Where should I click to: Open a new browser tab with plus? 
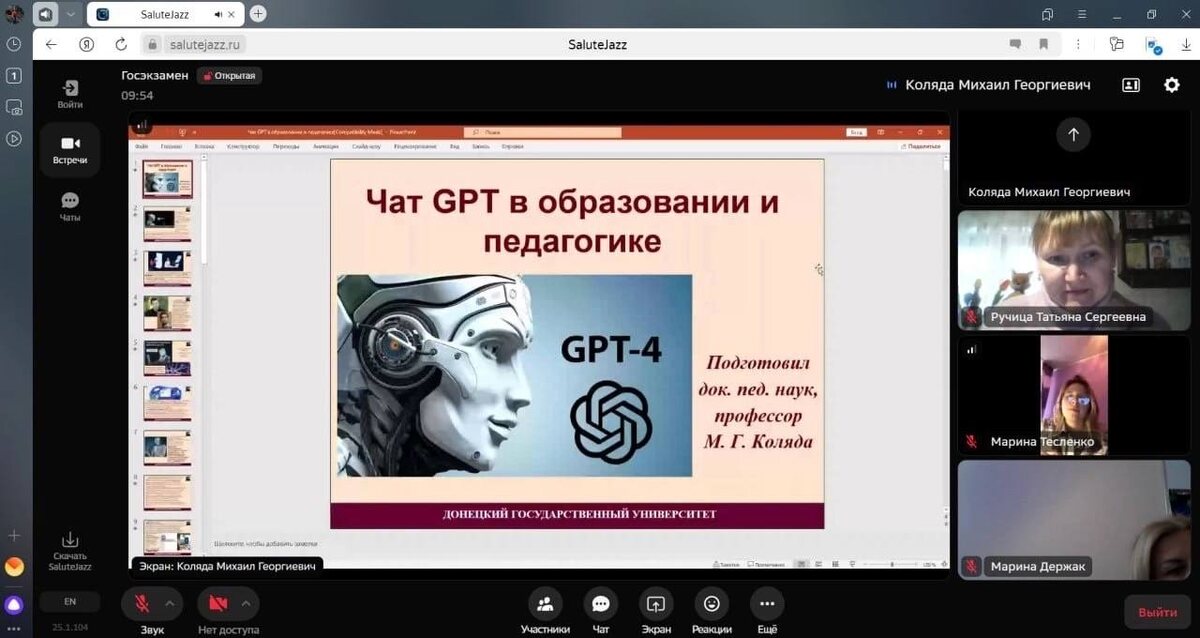(258, 14)
